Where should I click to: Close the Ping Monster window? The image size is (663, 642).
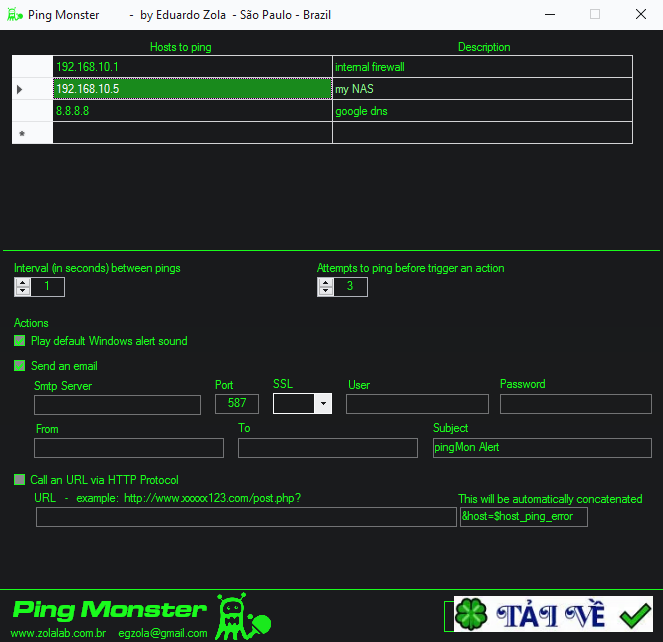pyautogui.click(x=641, y=14)
